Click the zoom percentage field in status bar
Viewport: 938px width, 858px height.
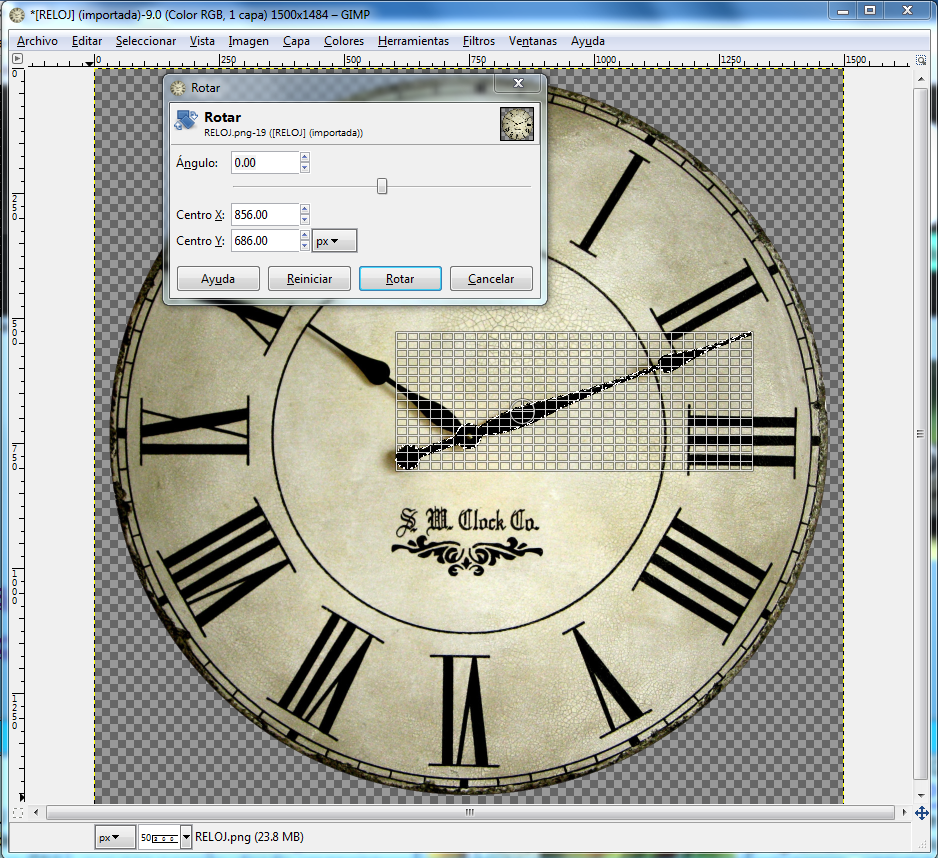(x=159, y=837)
